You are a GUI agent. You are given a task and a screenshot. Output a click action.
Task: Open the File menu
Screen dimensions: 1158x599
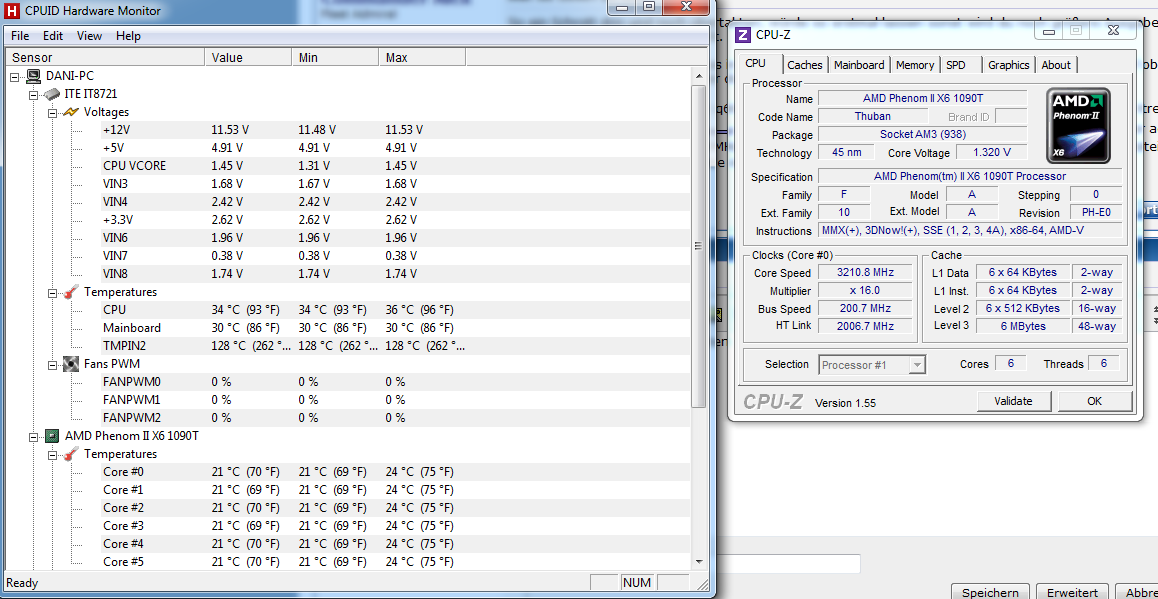tap(20, 35)
